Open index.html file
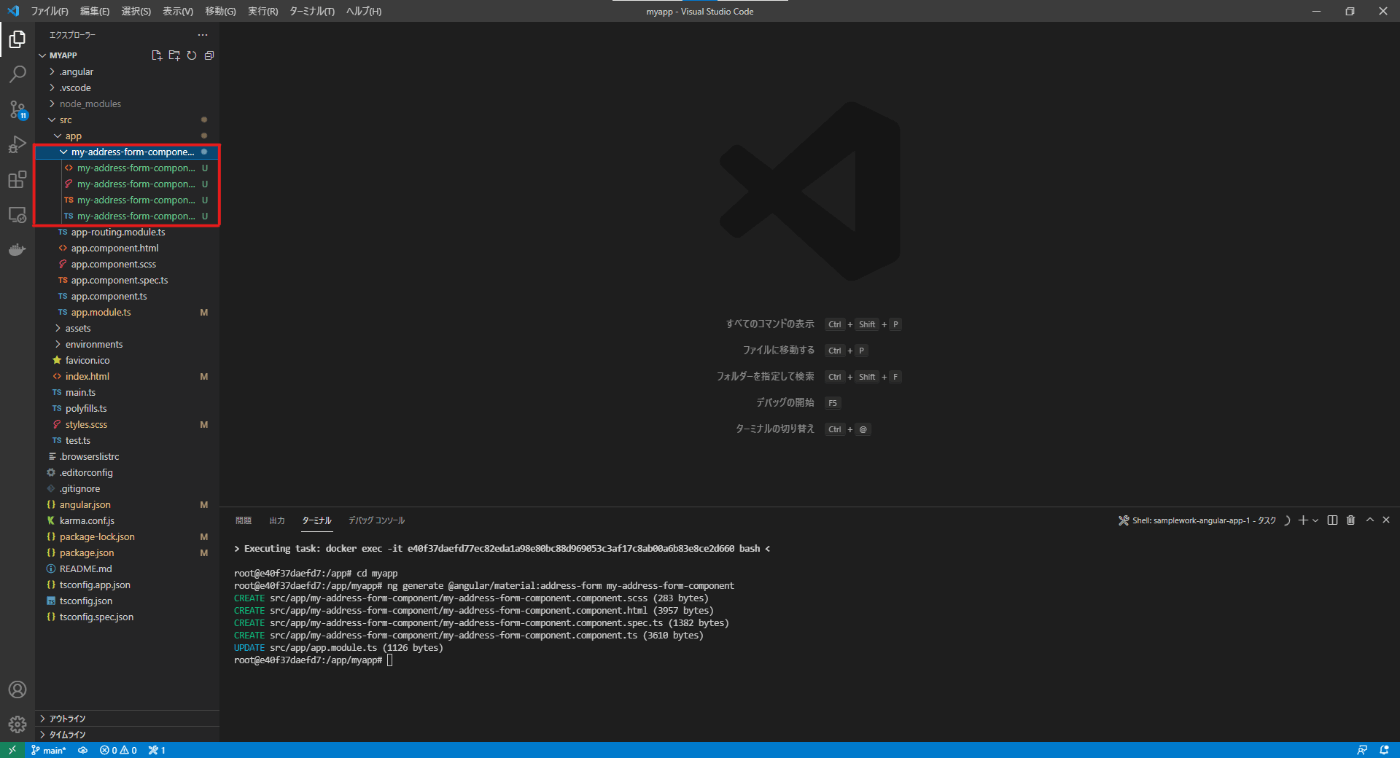Viewport: 1400px width, 758px height. coord(128,376)
